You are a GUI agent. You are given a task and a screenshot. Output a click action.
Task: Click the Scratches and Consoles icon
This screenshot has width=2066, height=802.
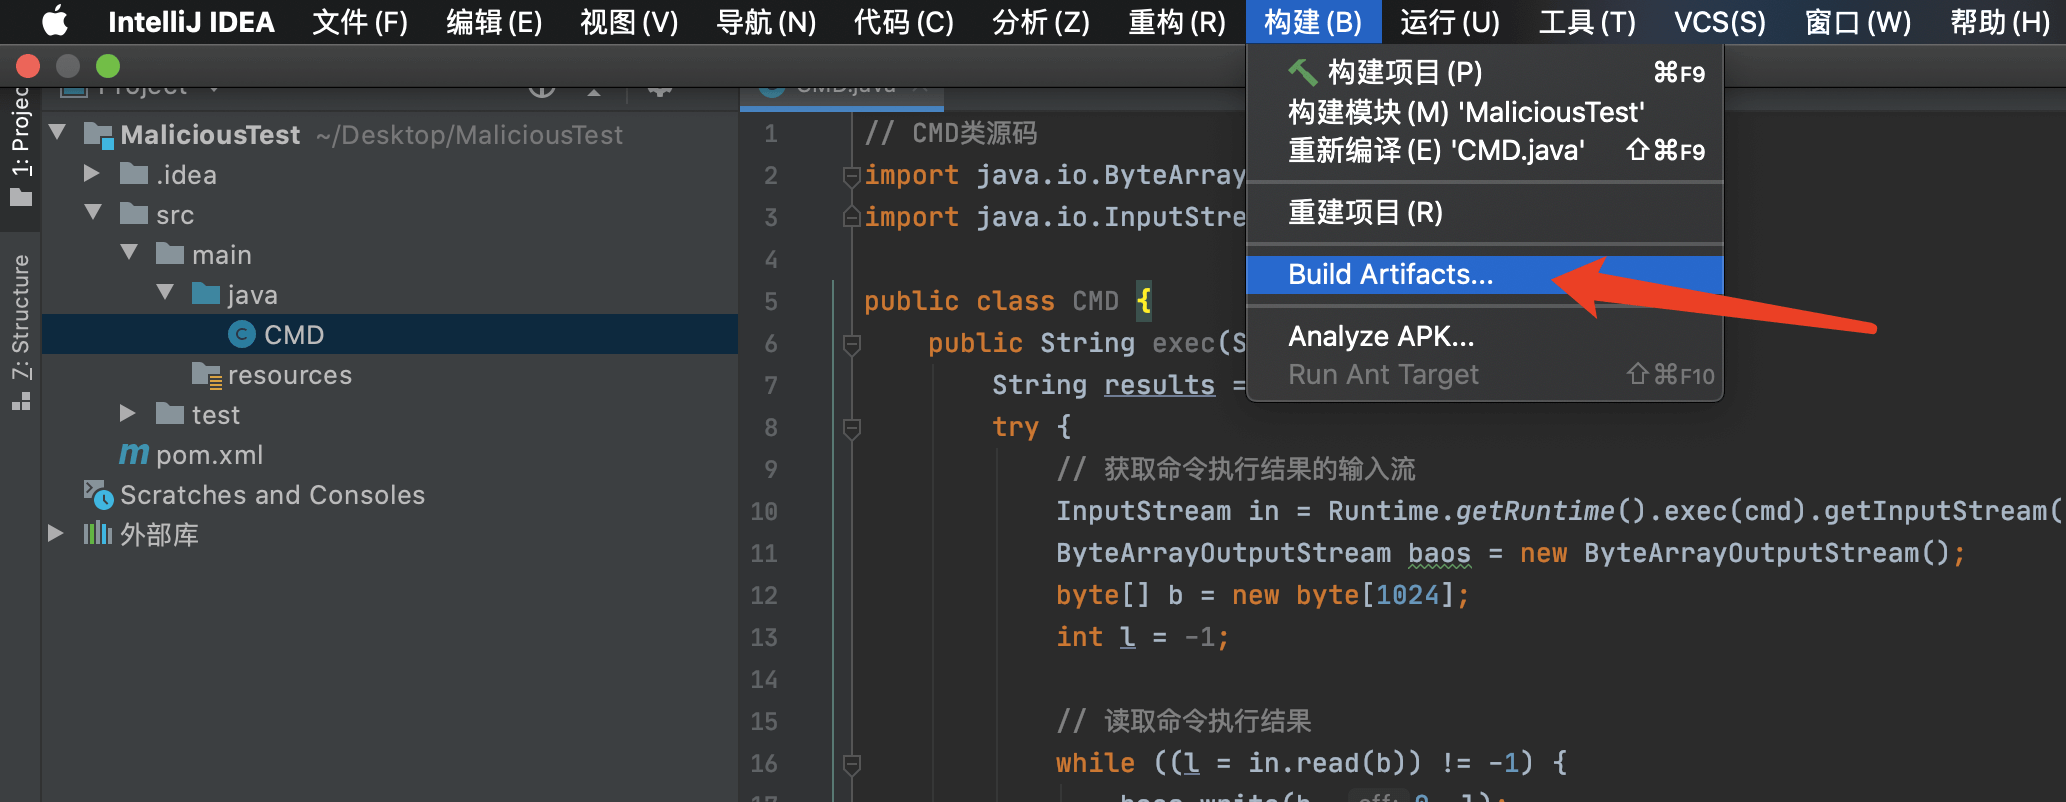point(98,494)
